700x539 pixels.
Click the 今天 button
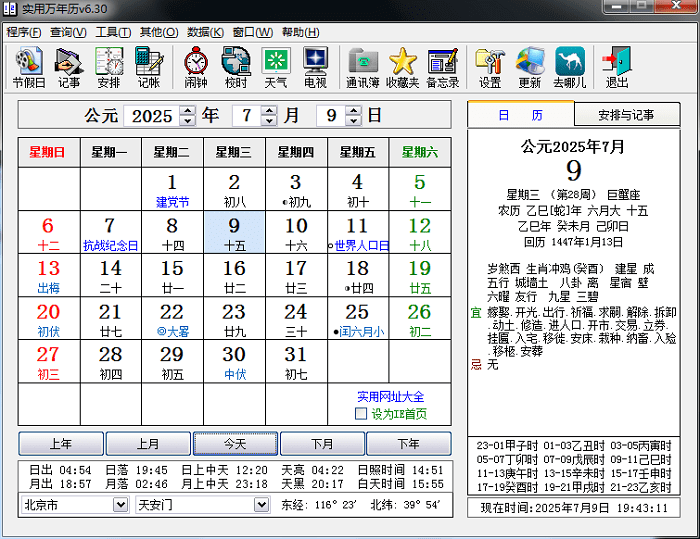(x=235, y=444)
